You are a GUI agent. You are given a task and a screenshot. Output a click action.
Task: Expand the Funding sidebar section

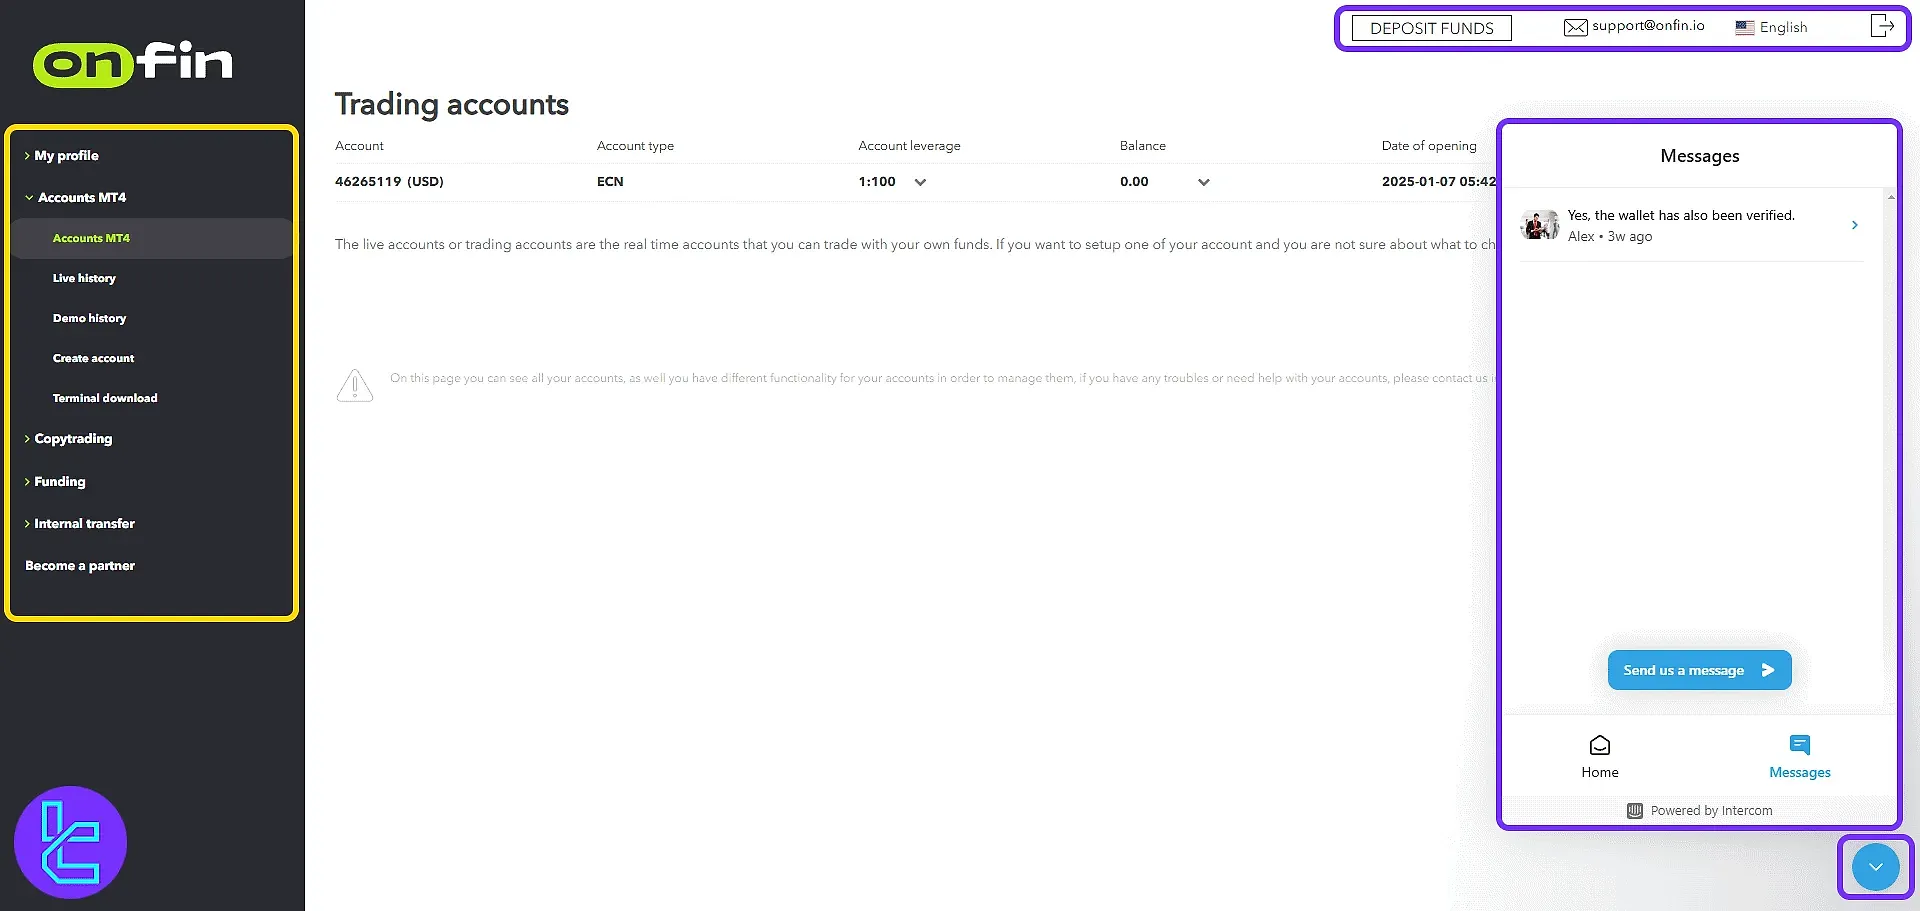pos(60,482)
